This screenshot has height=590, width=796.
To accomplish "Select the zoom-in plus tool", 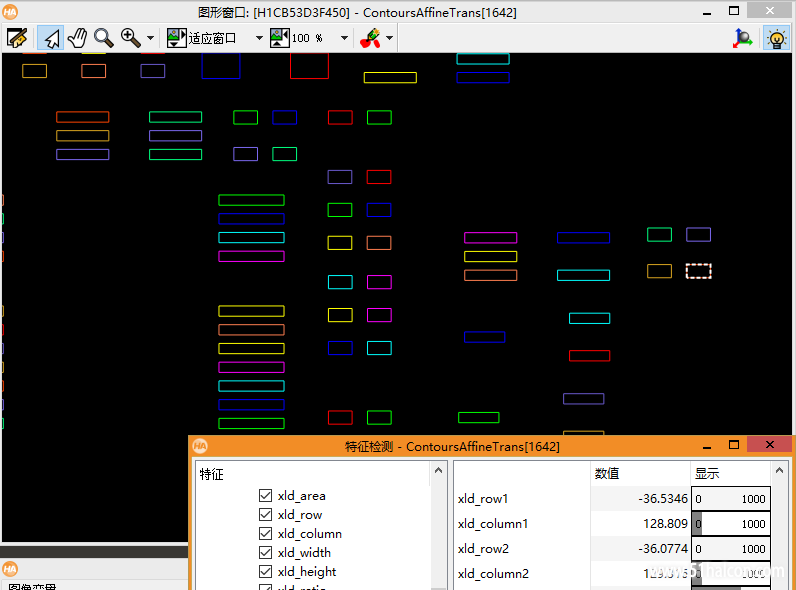I will [x=130, y=38].
